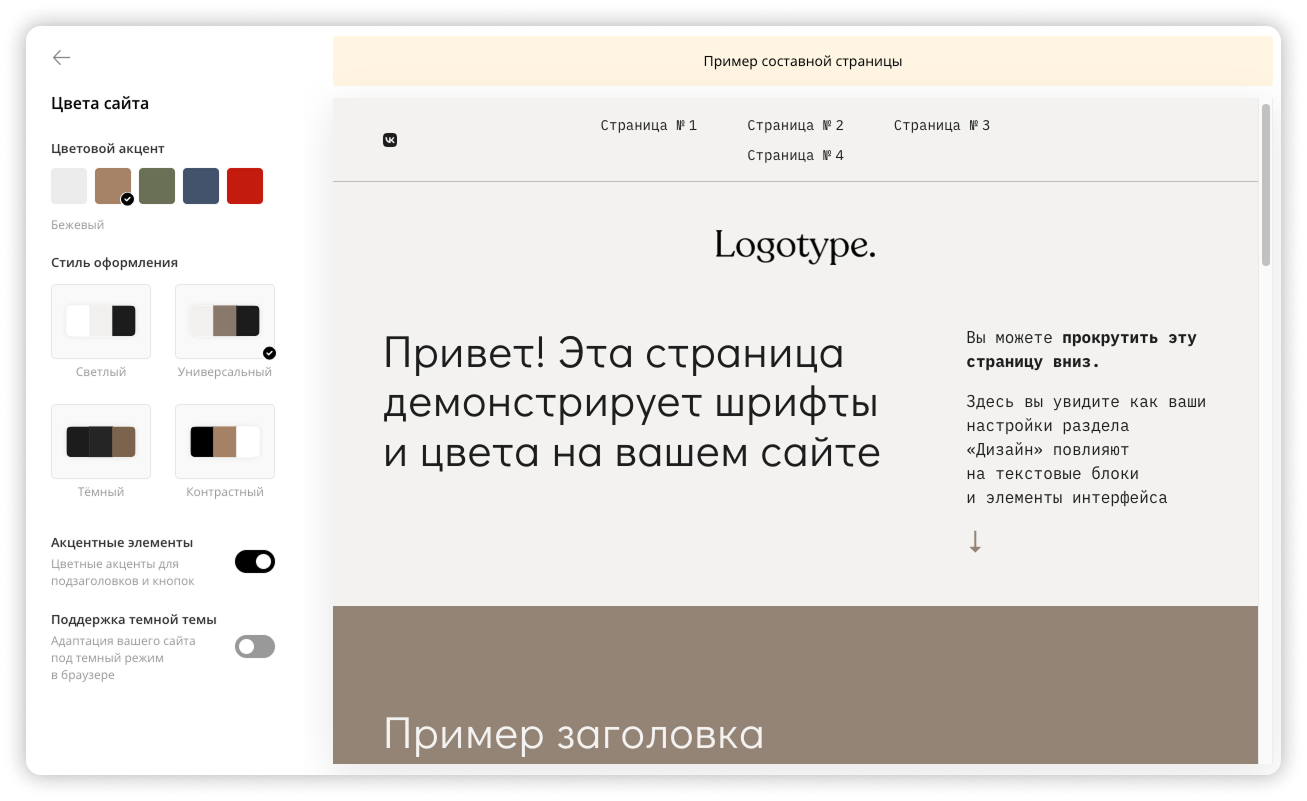Open Страница №1 in preview menu

click(649, 126)
